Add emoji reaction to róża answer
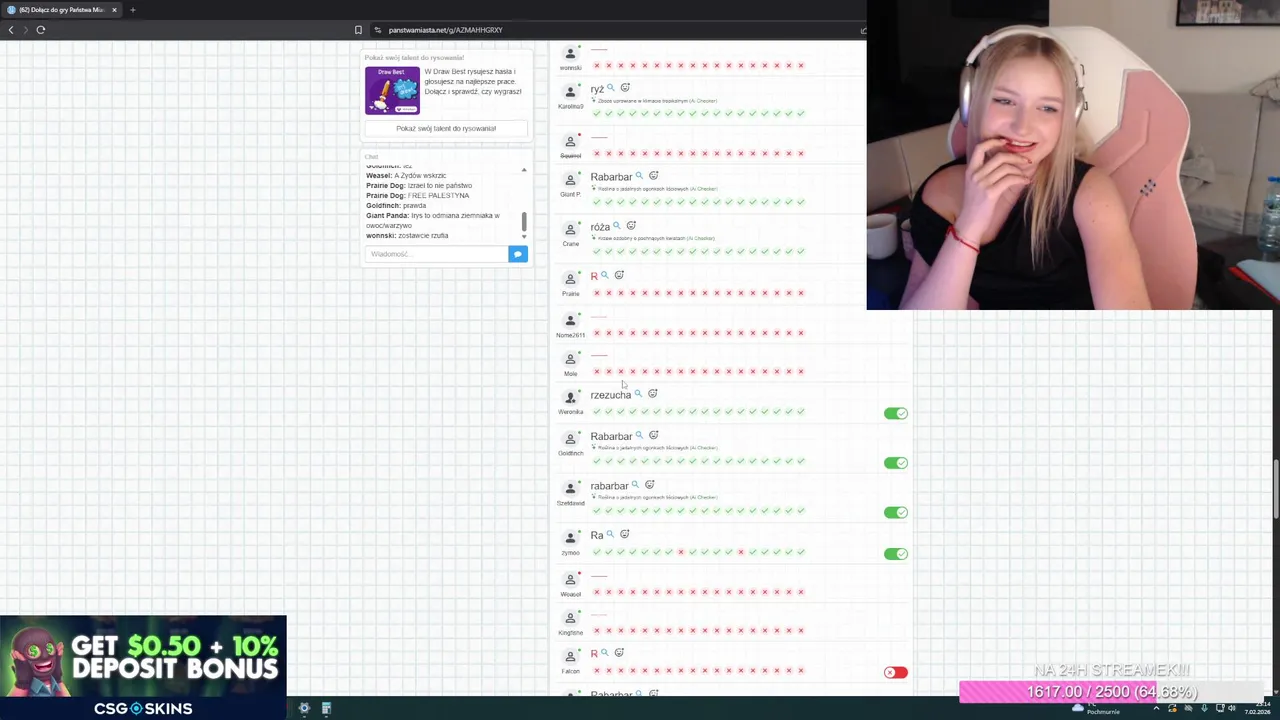The height and width of the screenshot is (720, 1280). [x=631, y=226]
